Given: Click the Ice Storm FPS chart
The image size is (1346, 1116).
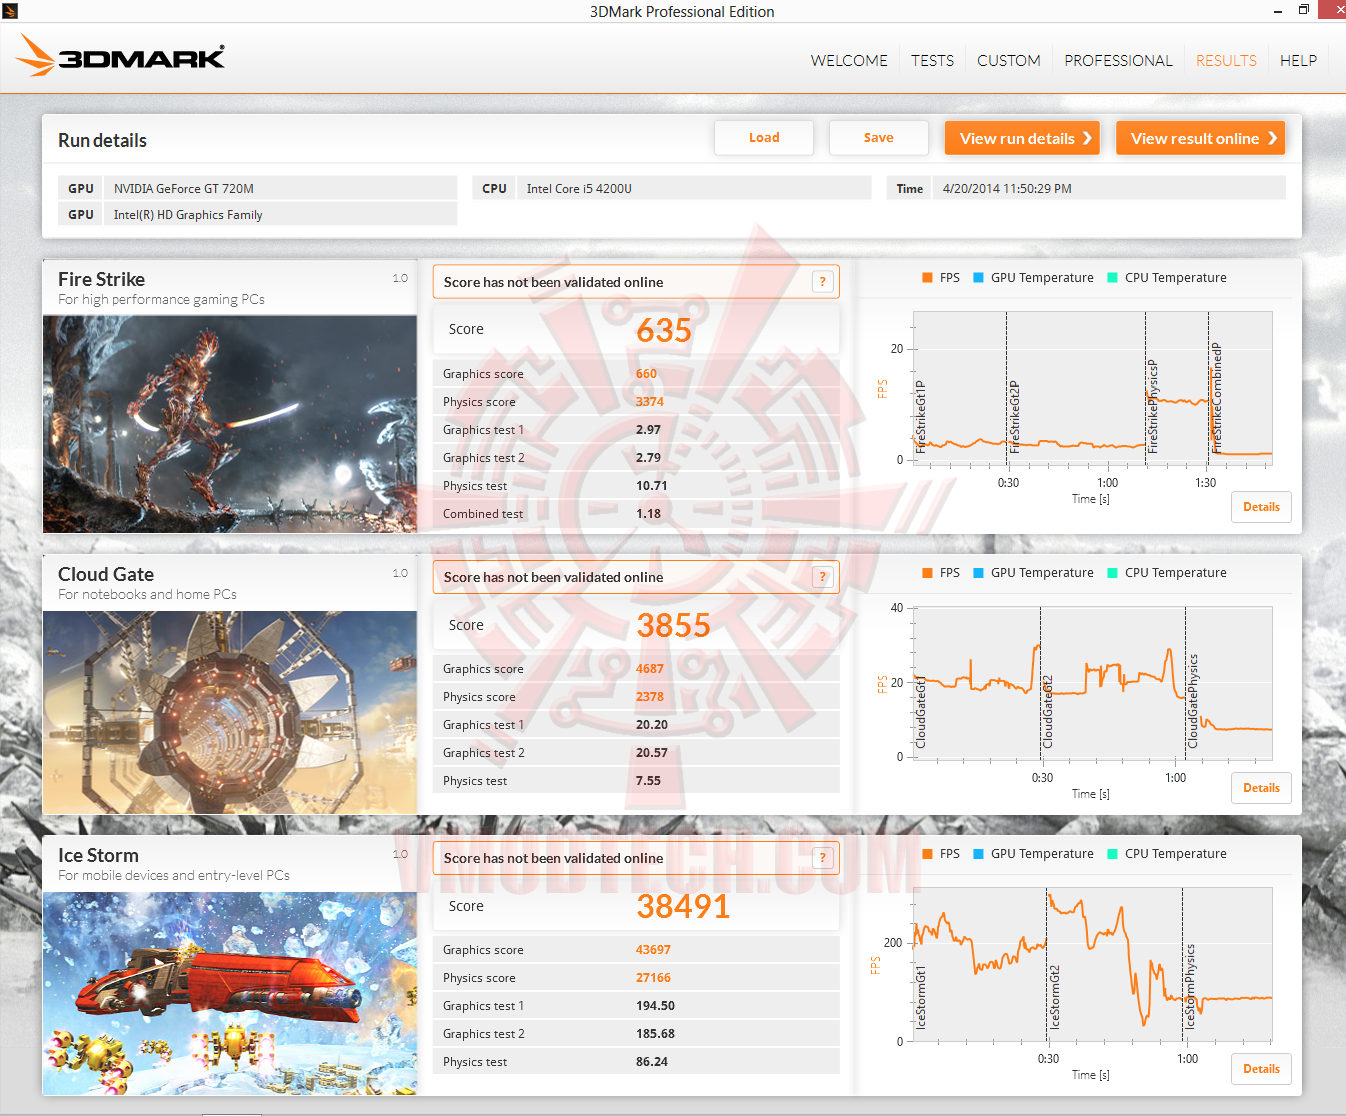Looking at the screenshot, I should pos(1092,964).
